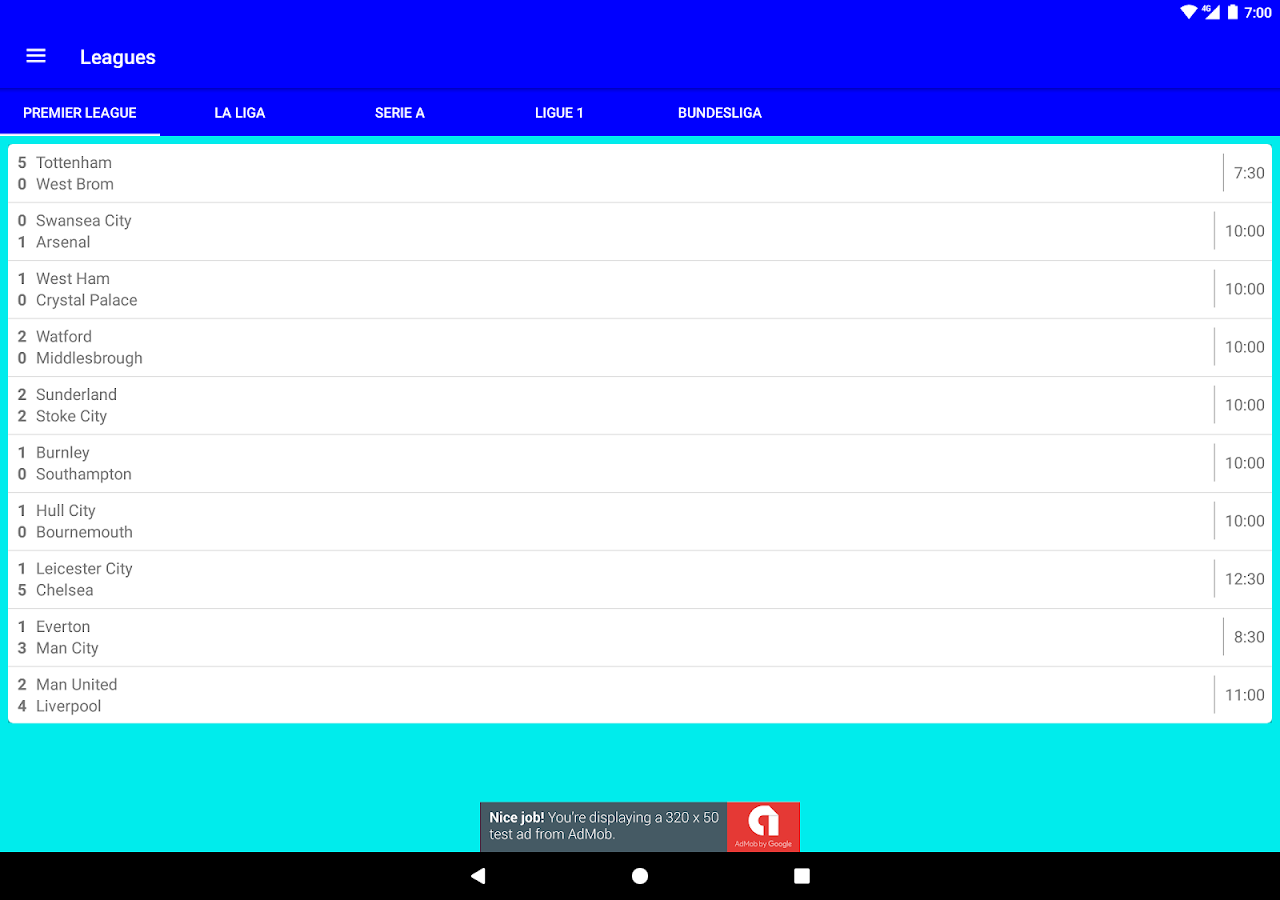The width and height of the screenshot is (1280, 900).
Task: Select the Man City team name
Action: [67, 649]
